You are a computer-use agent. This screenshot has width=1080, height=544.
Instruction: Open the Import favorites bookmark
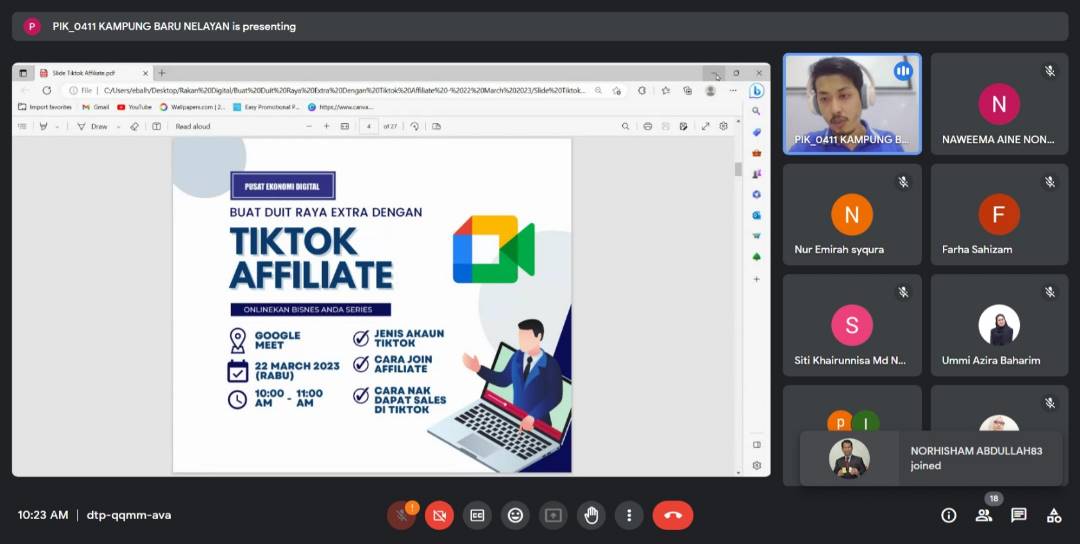click(45, 107)
